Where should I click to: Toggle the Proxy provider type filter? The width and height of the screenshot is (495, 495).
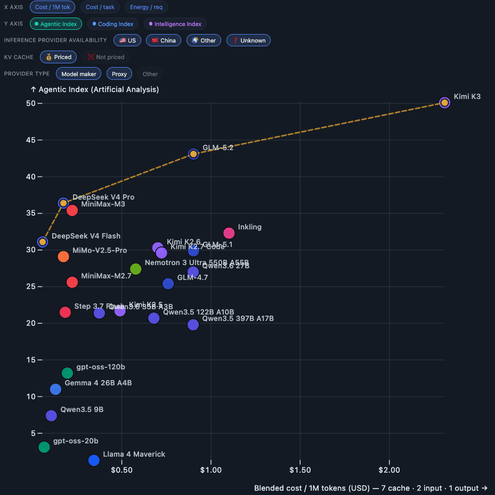[x=119, y=74]
